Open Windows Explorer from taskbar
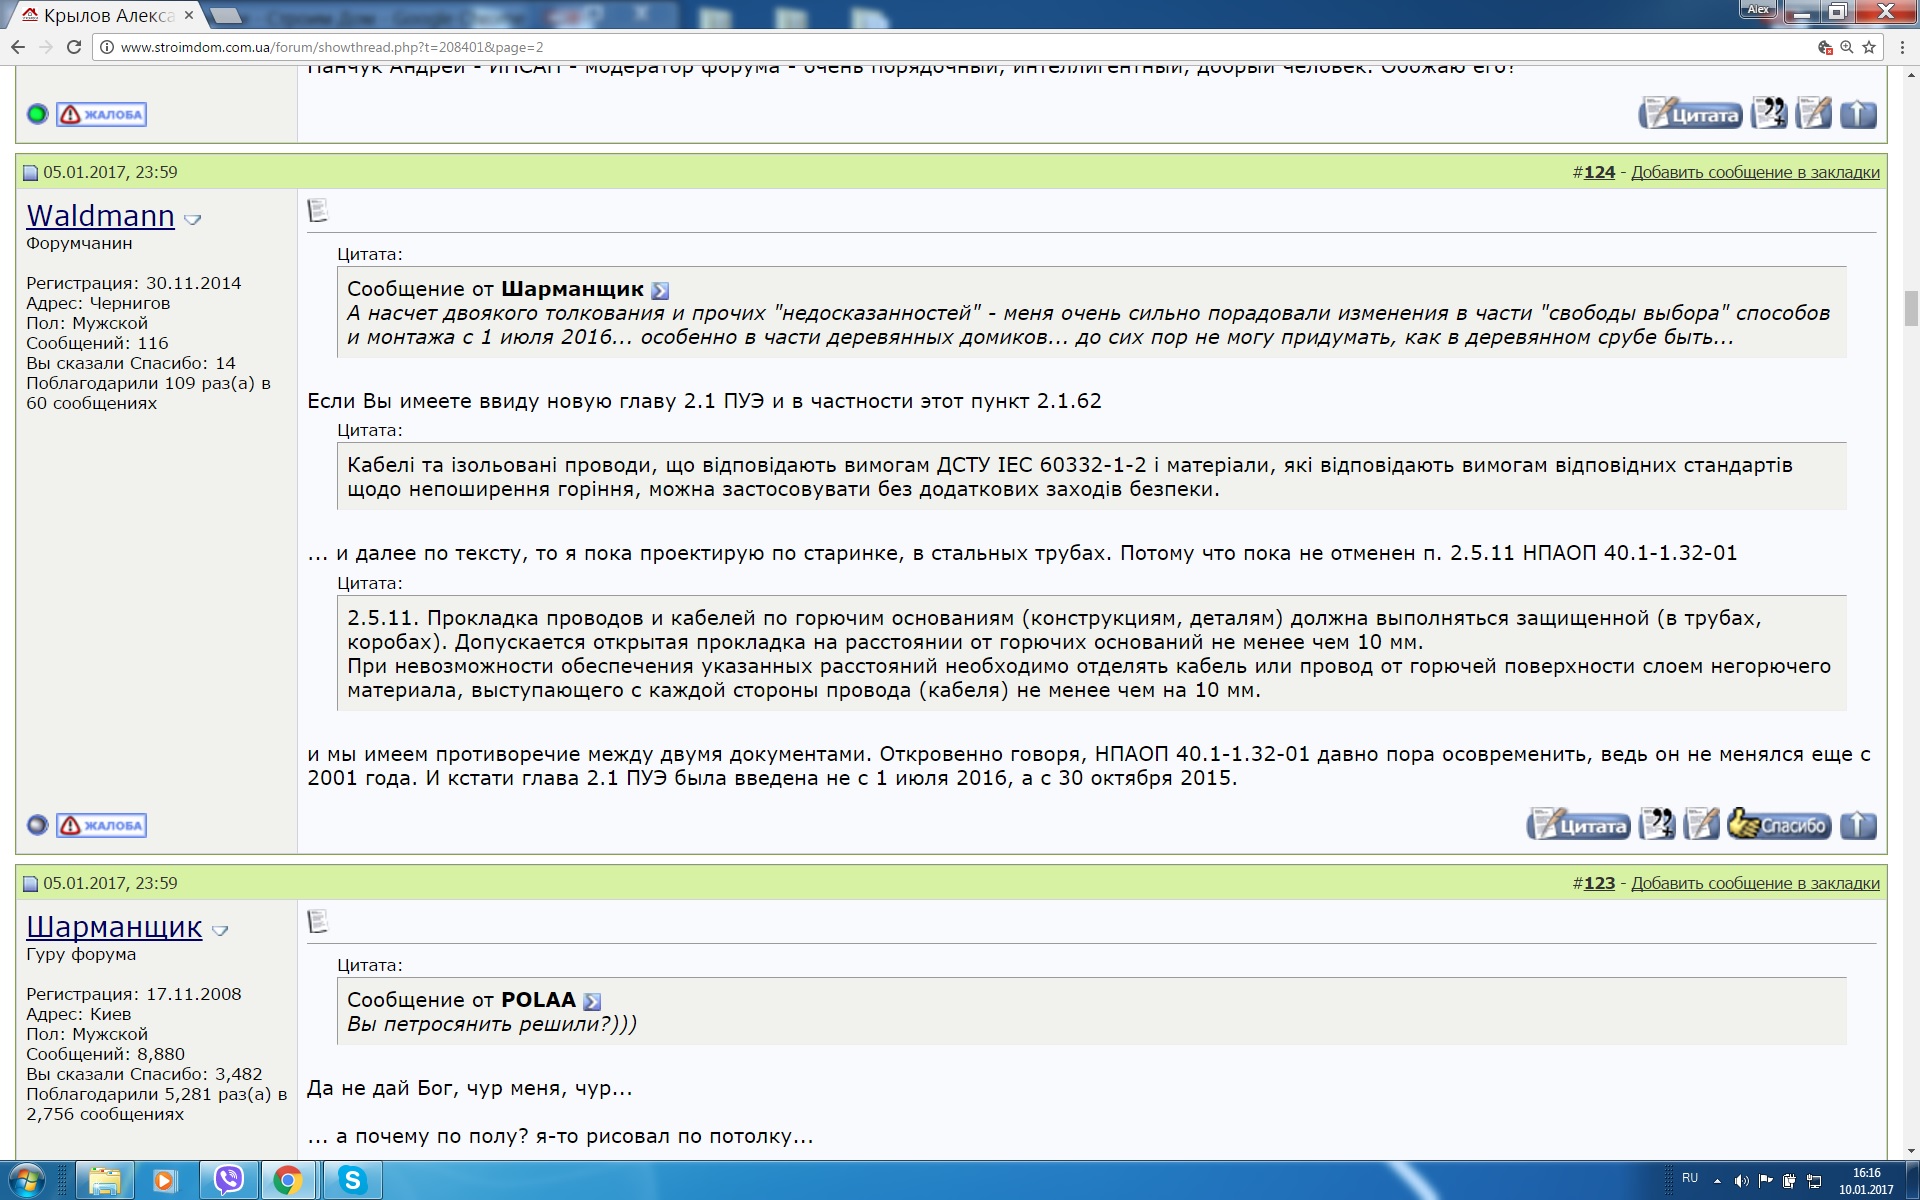 (x=104, y=1181)
